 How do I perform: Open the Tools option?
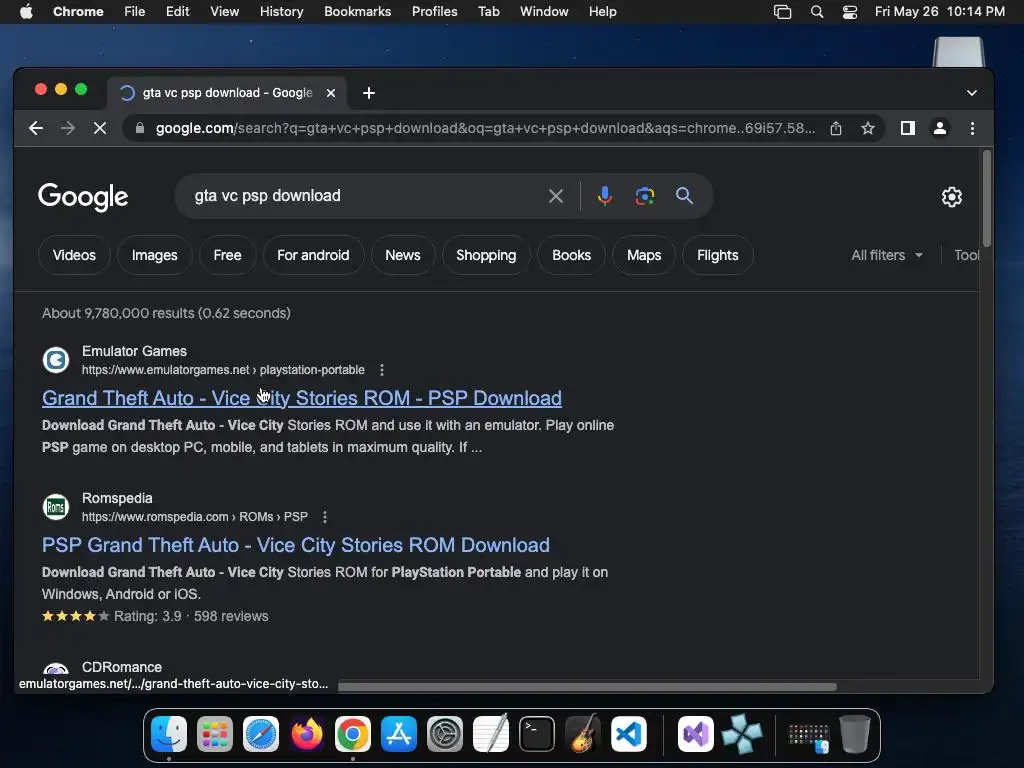[x=967, y=255]
